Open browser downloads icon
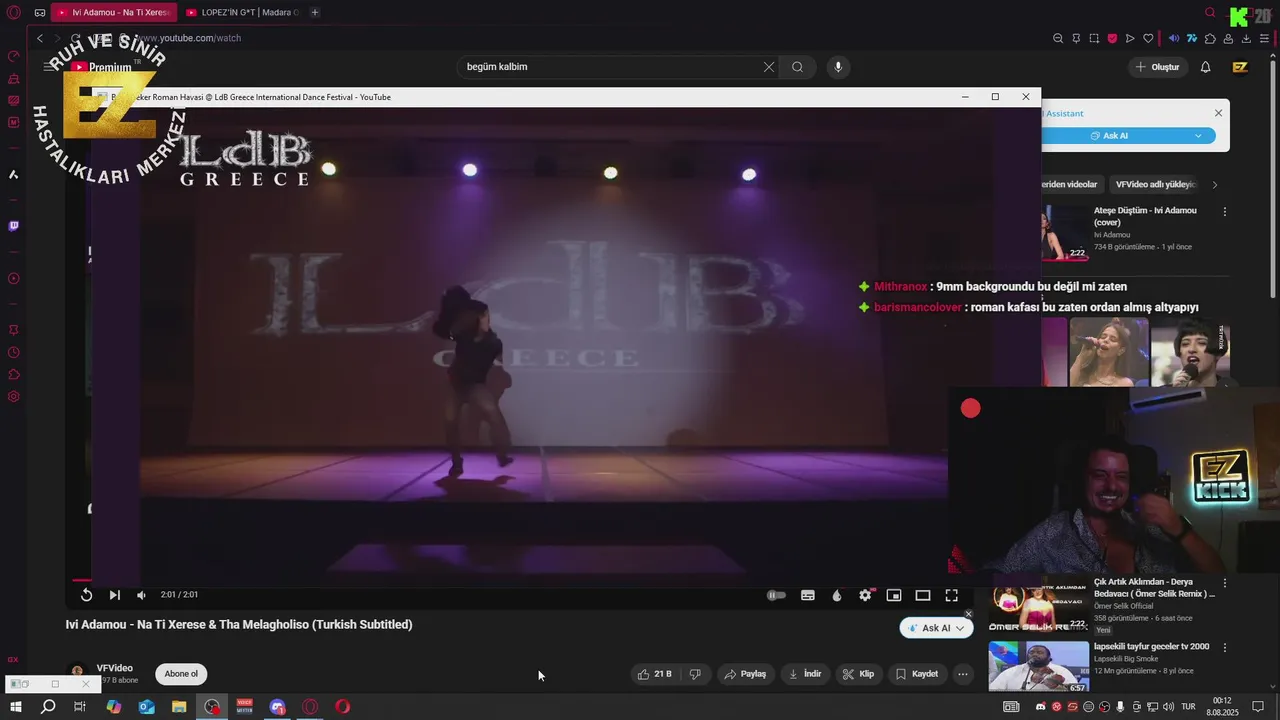Image resolution: width=1280 pixels, height=720 pixels. [x=1246, y=38]
